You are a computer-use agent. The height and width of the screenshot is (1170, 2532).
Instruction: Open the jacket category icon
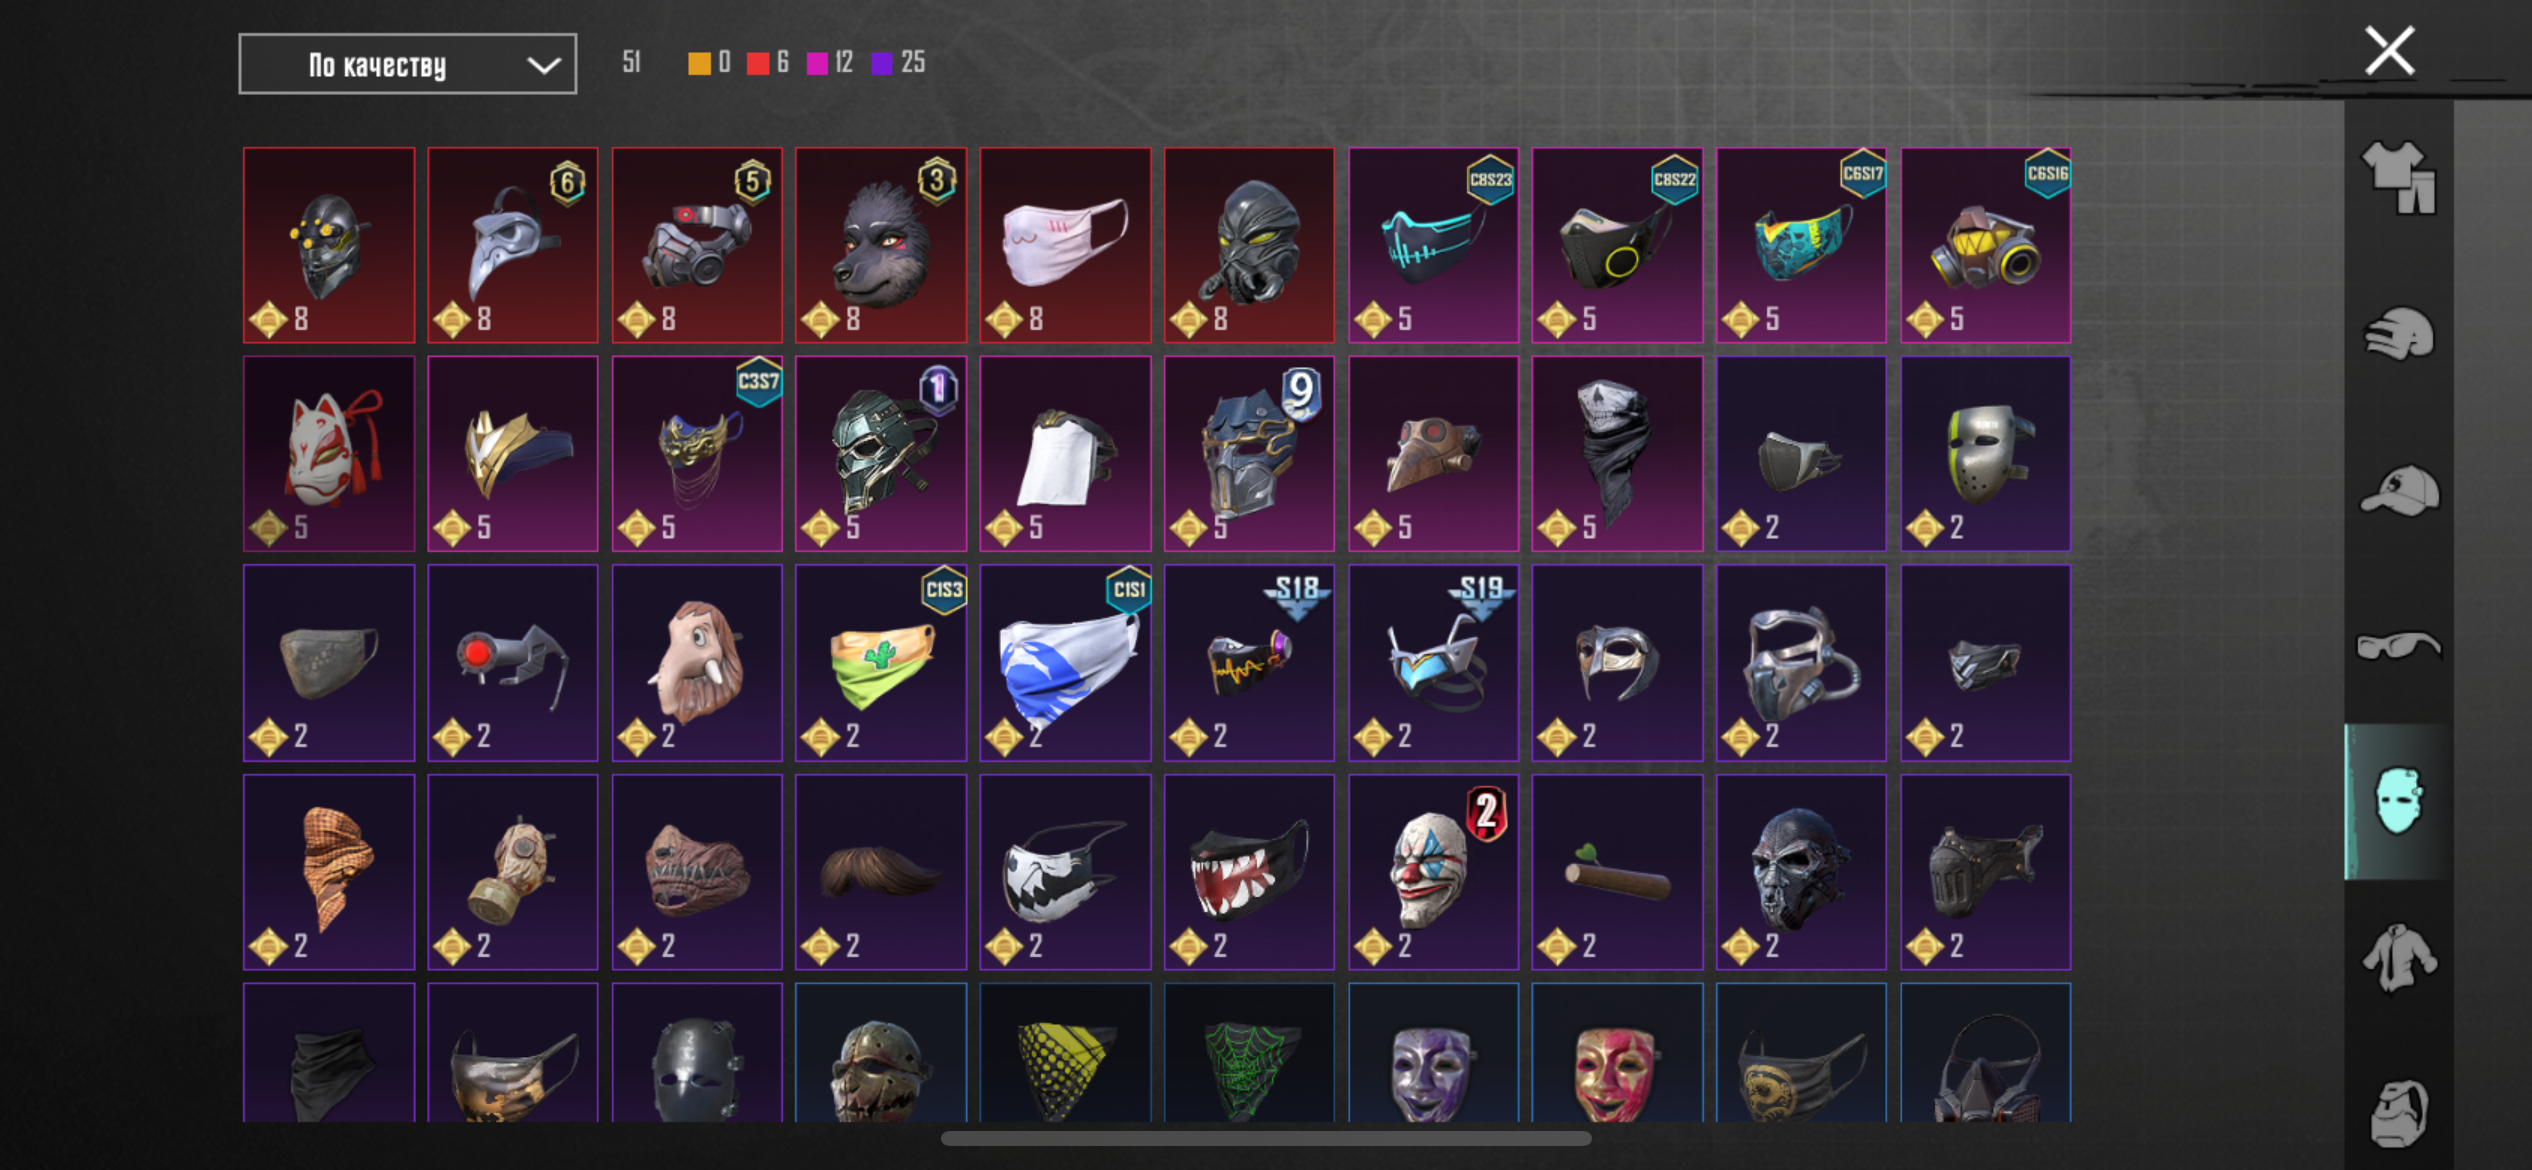[2399, 958]
